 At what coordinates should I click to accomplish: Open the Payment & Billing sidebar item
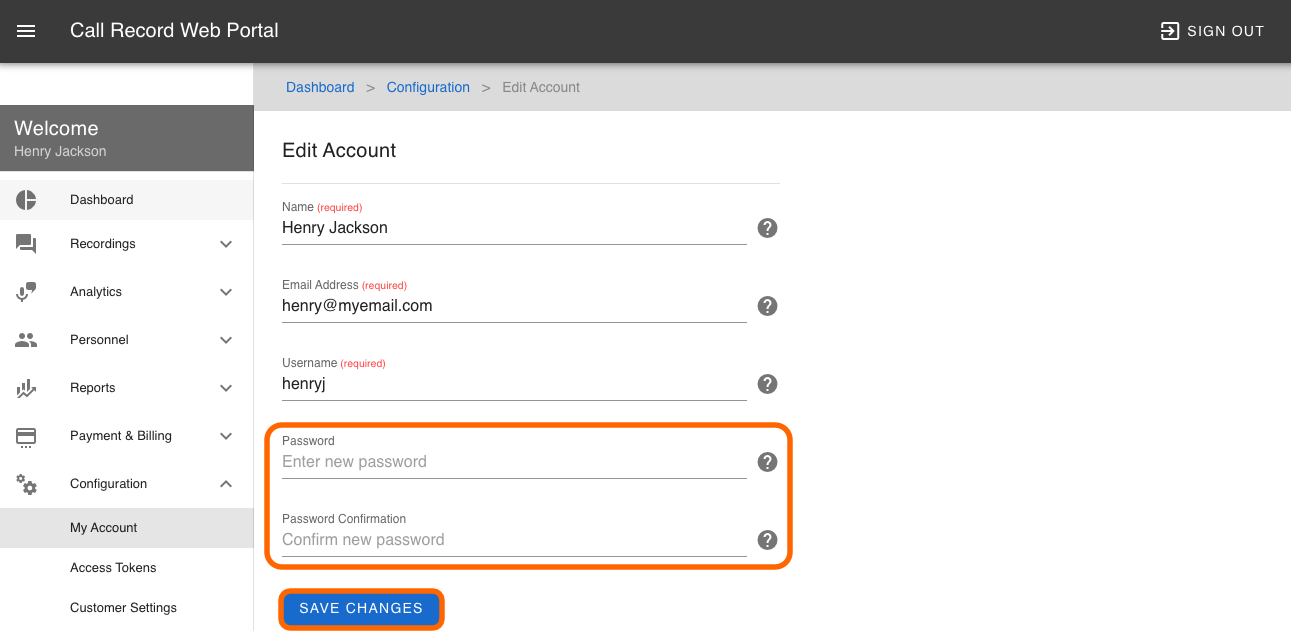[x=127, y=436]
